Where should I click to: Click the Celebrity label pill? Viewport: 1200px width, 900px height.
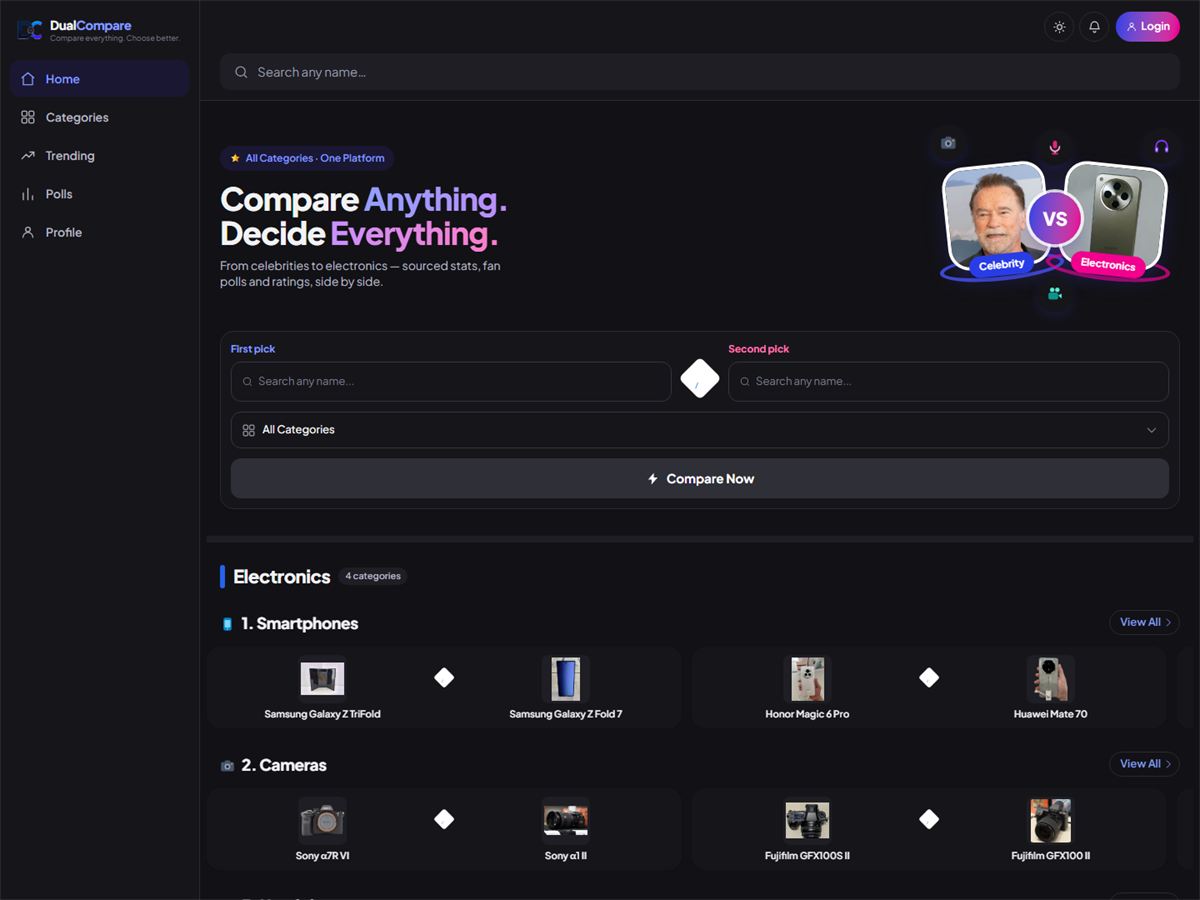click(x=1001, y=264)
